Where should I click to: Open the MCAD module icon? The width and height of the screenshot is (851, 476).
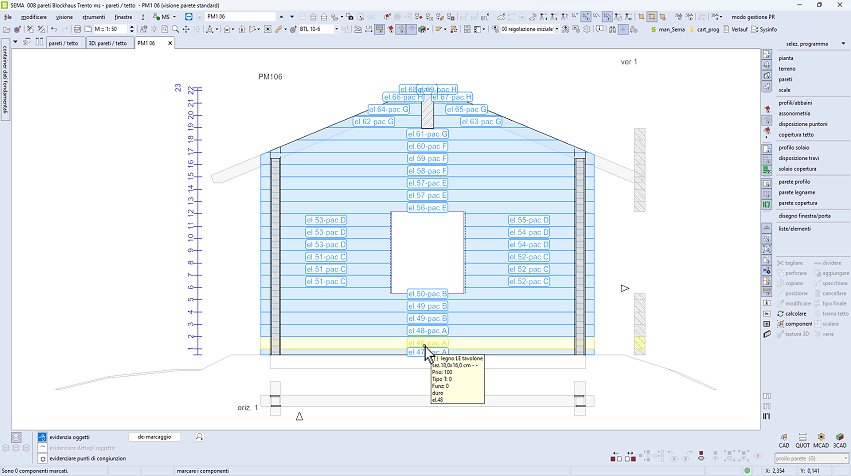pyautogui.click(x=820, y=439)
